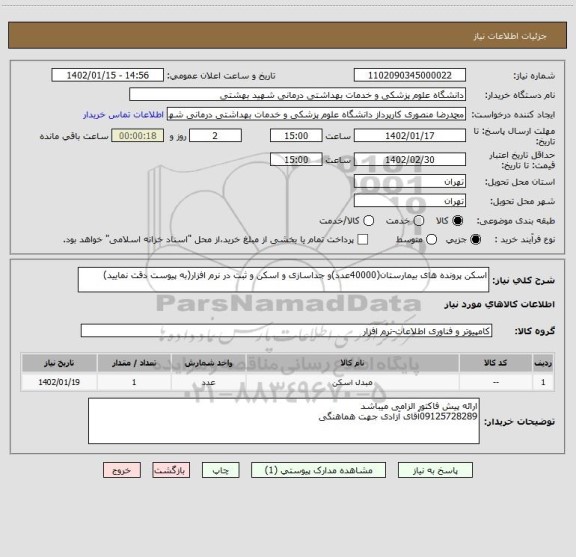The width and height of the screenshot is (576, 557).
Task: Click the remaining time field 00:00:18
Action: pyautogui.click(x=138, y=136)
